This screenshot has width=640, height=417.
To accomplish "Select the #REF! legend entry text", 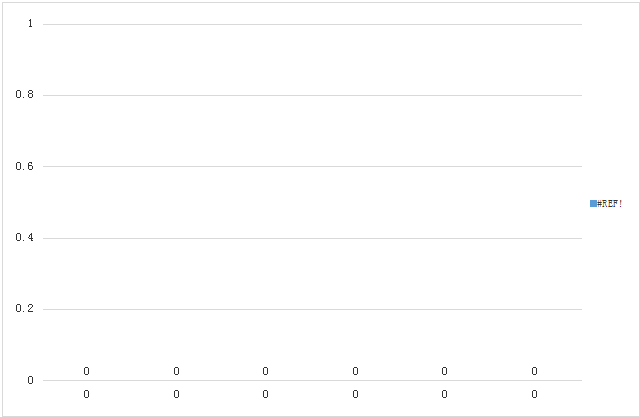I will [x=610, y=204].
